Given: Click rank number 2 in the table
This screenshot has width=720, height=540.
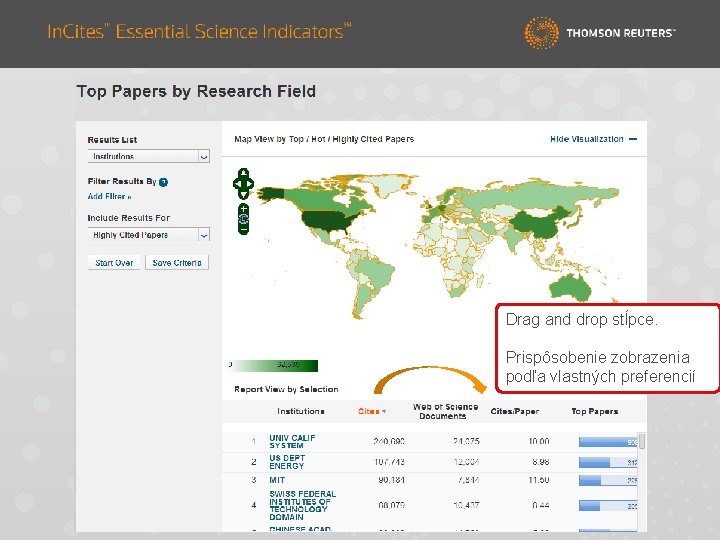Looking at the screenshot, I should pos(253,462).
